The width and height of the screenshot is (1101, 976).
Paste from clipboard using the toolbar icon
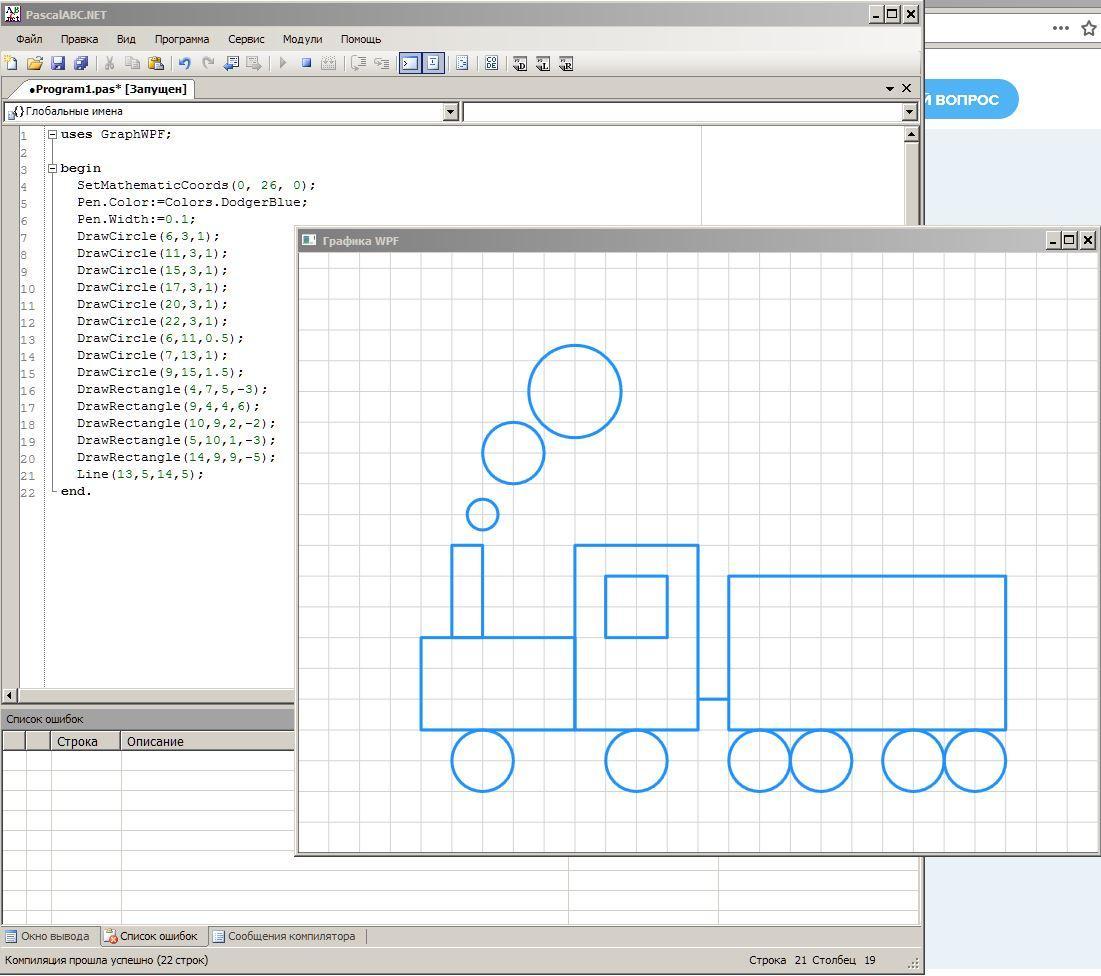[156, 63]
